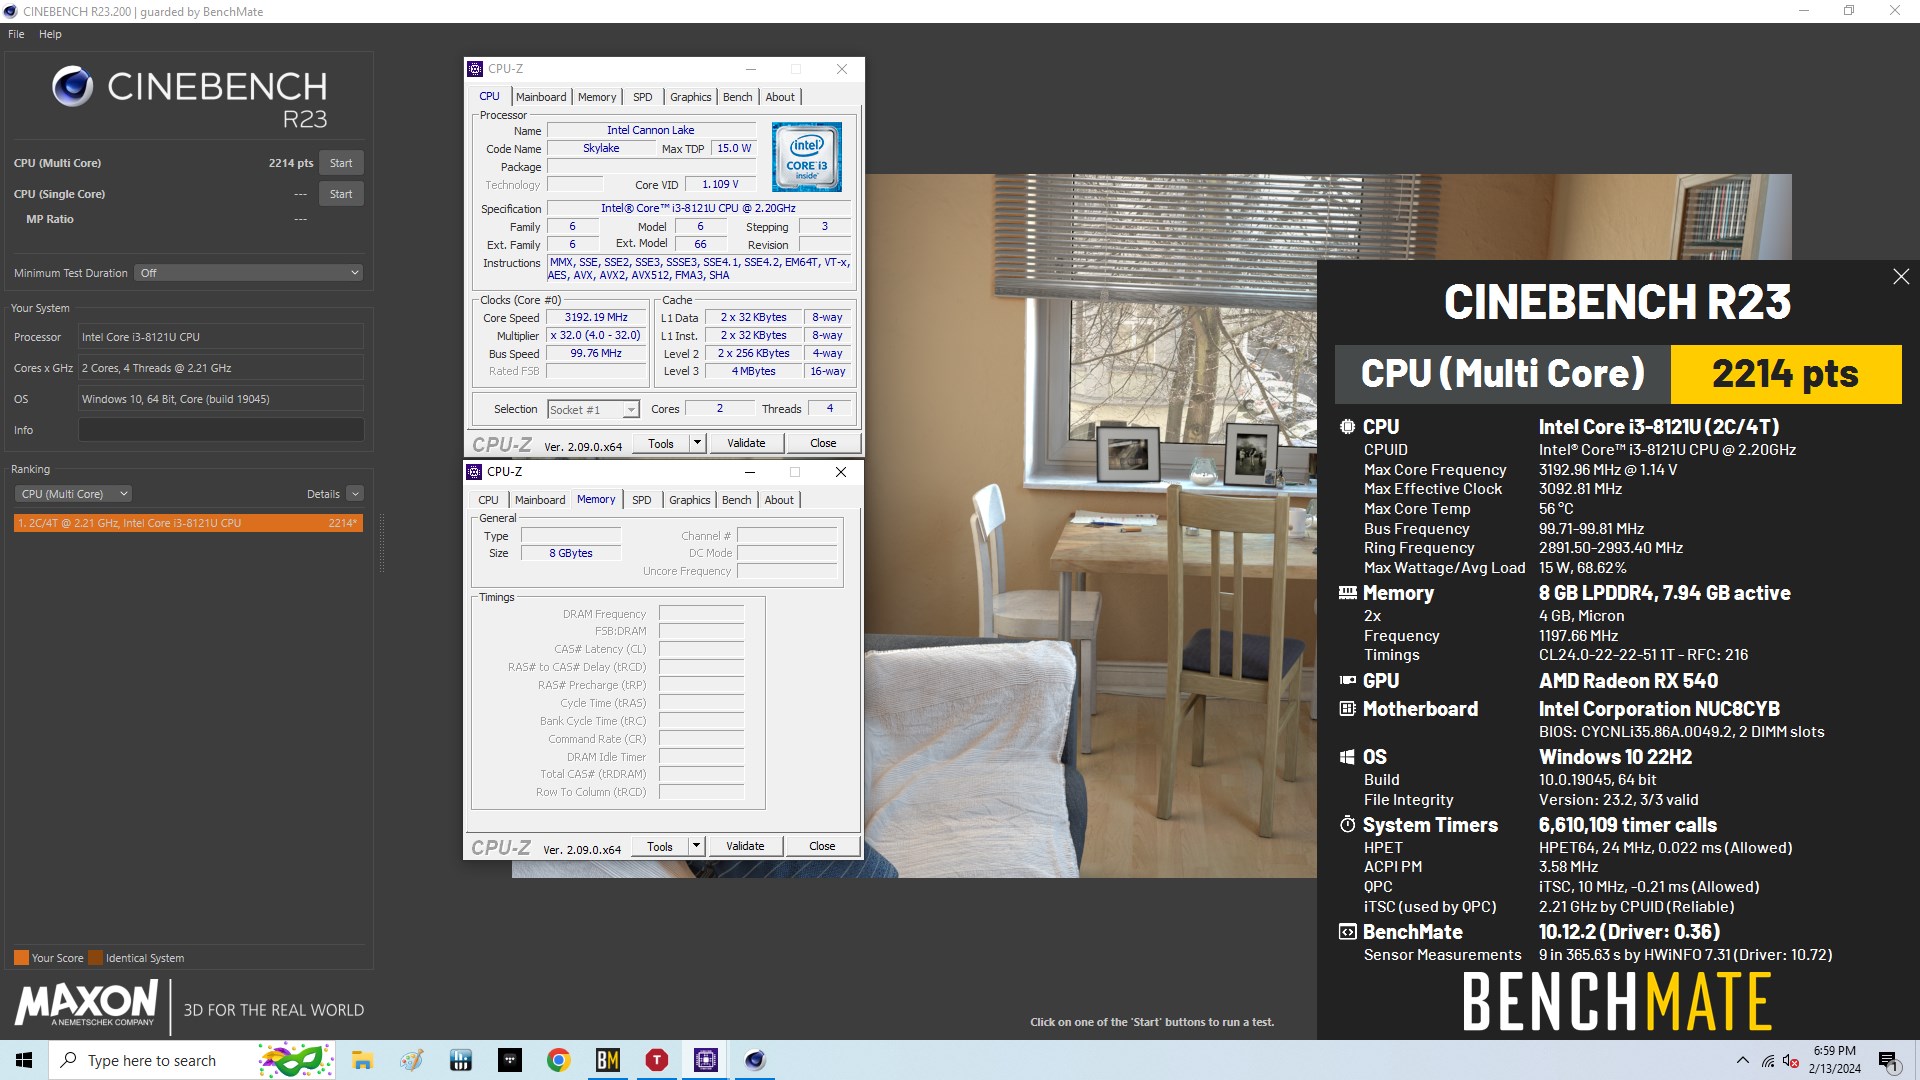The width and height of the screenshot is (1920, 1080).
Task: Click the Info input field in Your System
Action: [221, 430]
